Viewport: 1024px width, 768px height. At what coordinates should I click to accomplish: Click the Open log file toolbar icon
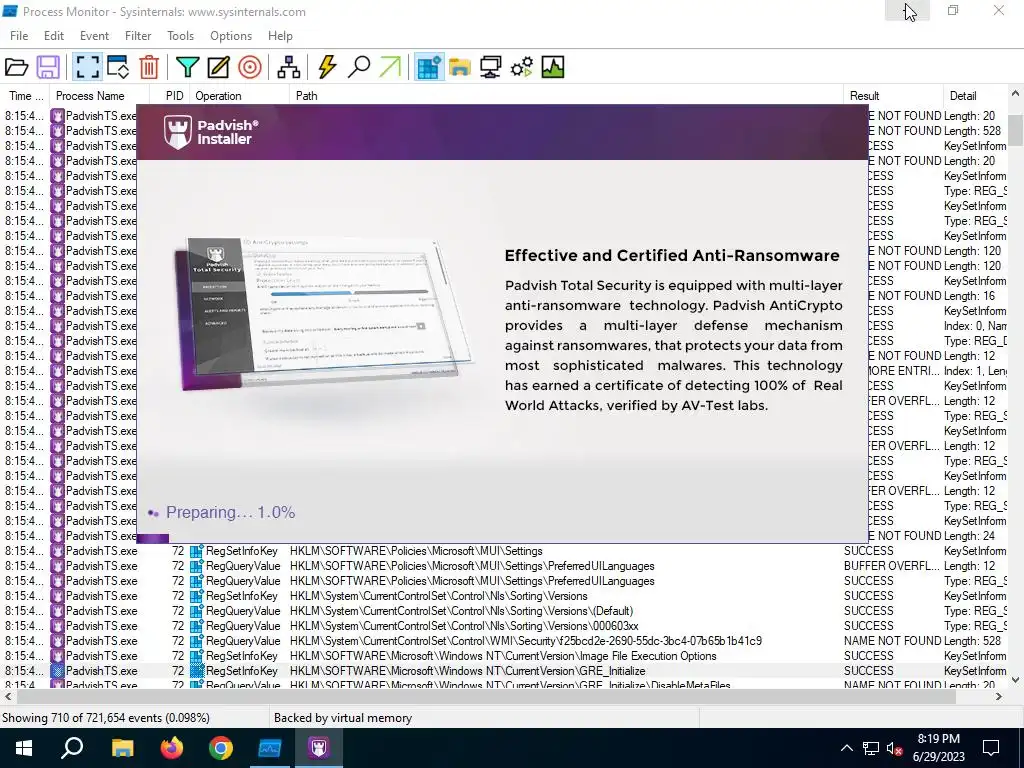(x=16, y=67)
